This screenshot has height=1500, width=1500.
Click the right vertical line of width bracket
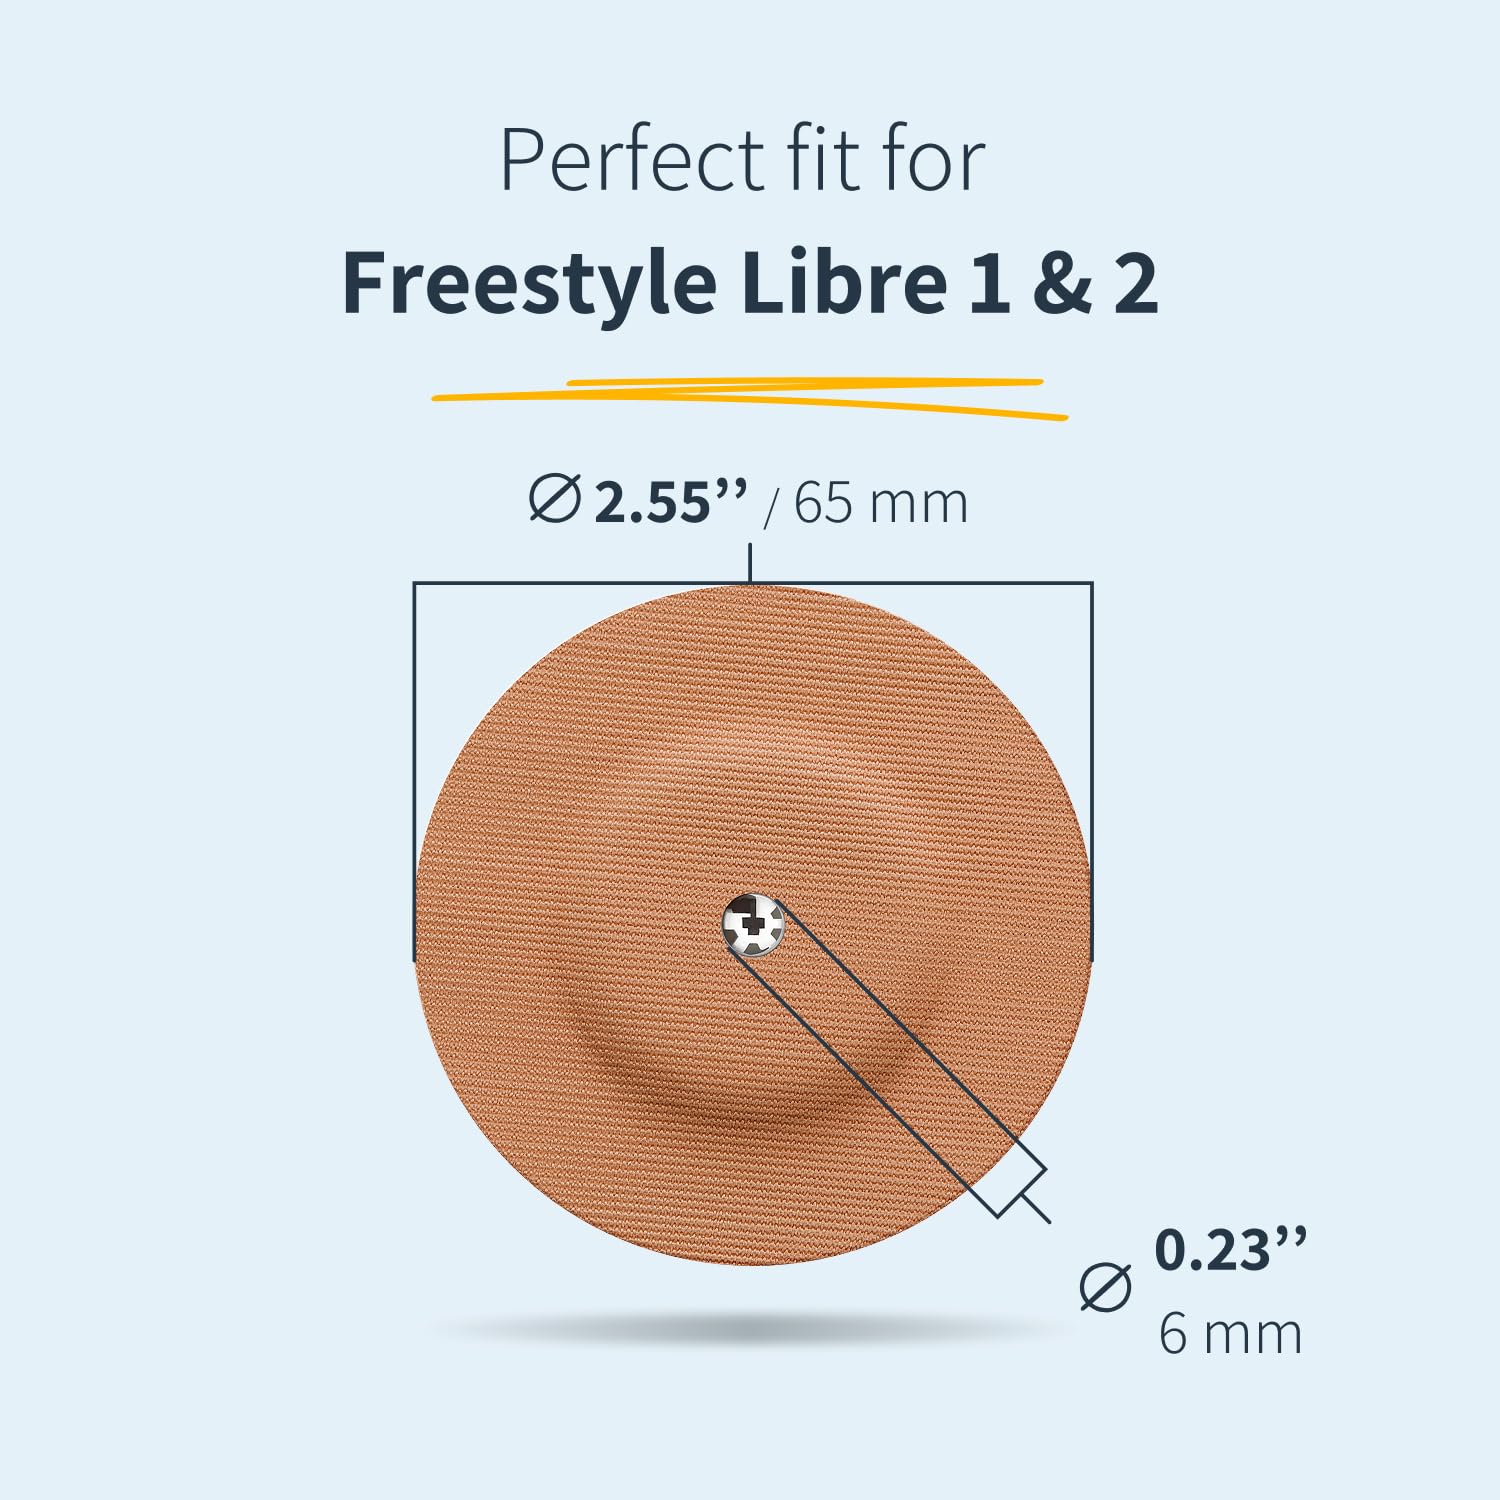(x=1092, y=770)
